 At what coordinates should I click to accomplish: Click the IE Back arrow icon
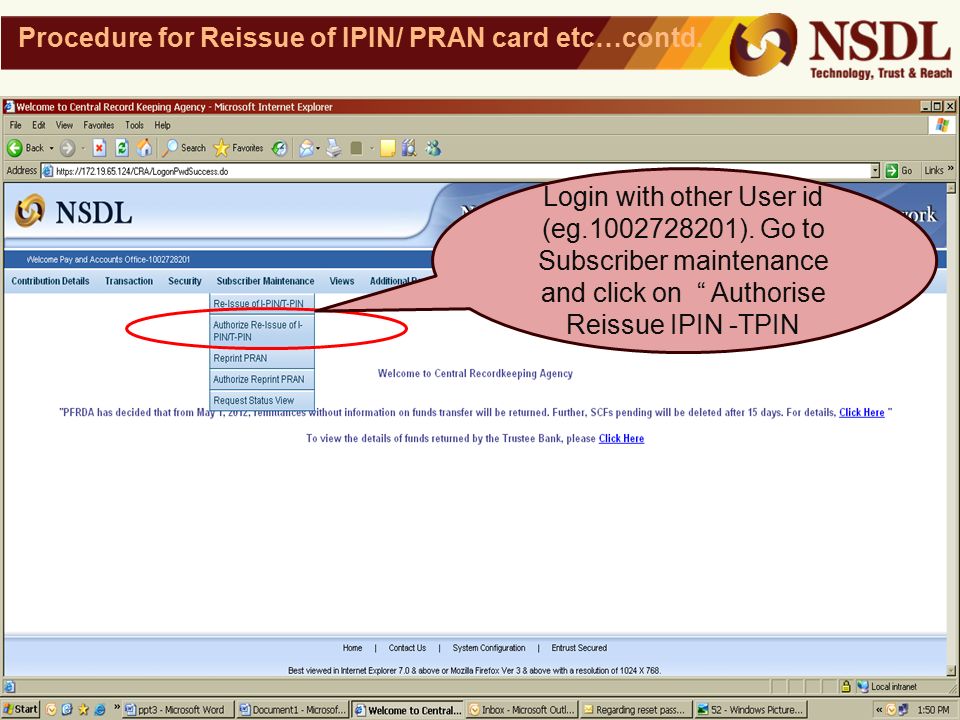pos(15,148)
